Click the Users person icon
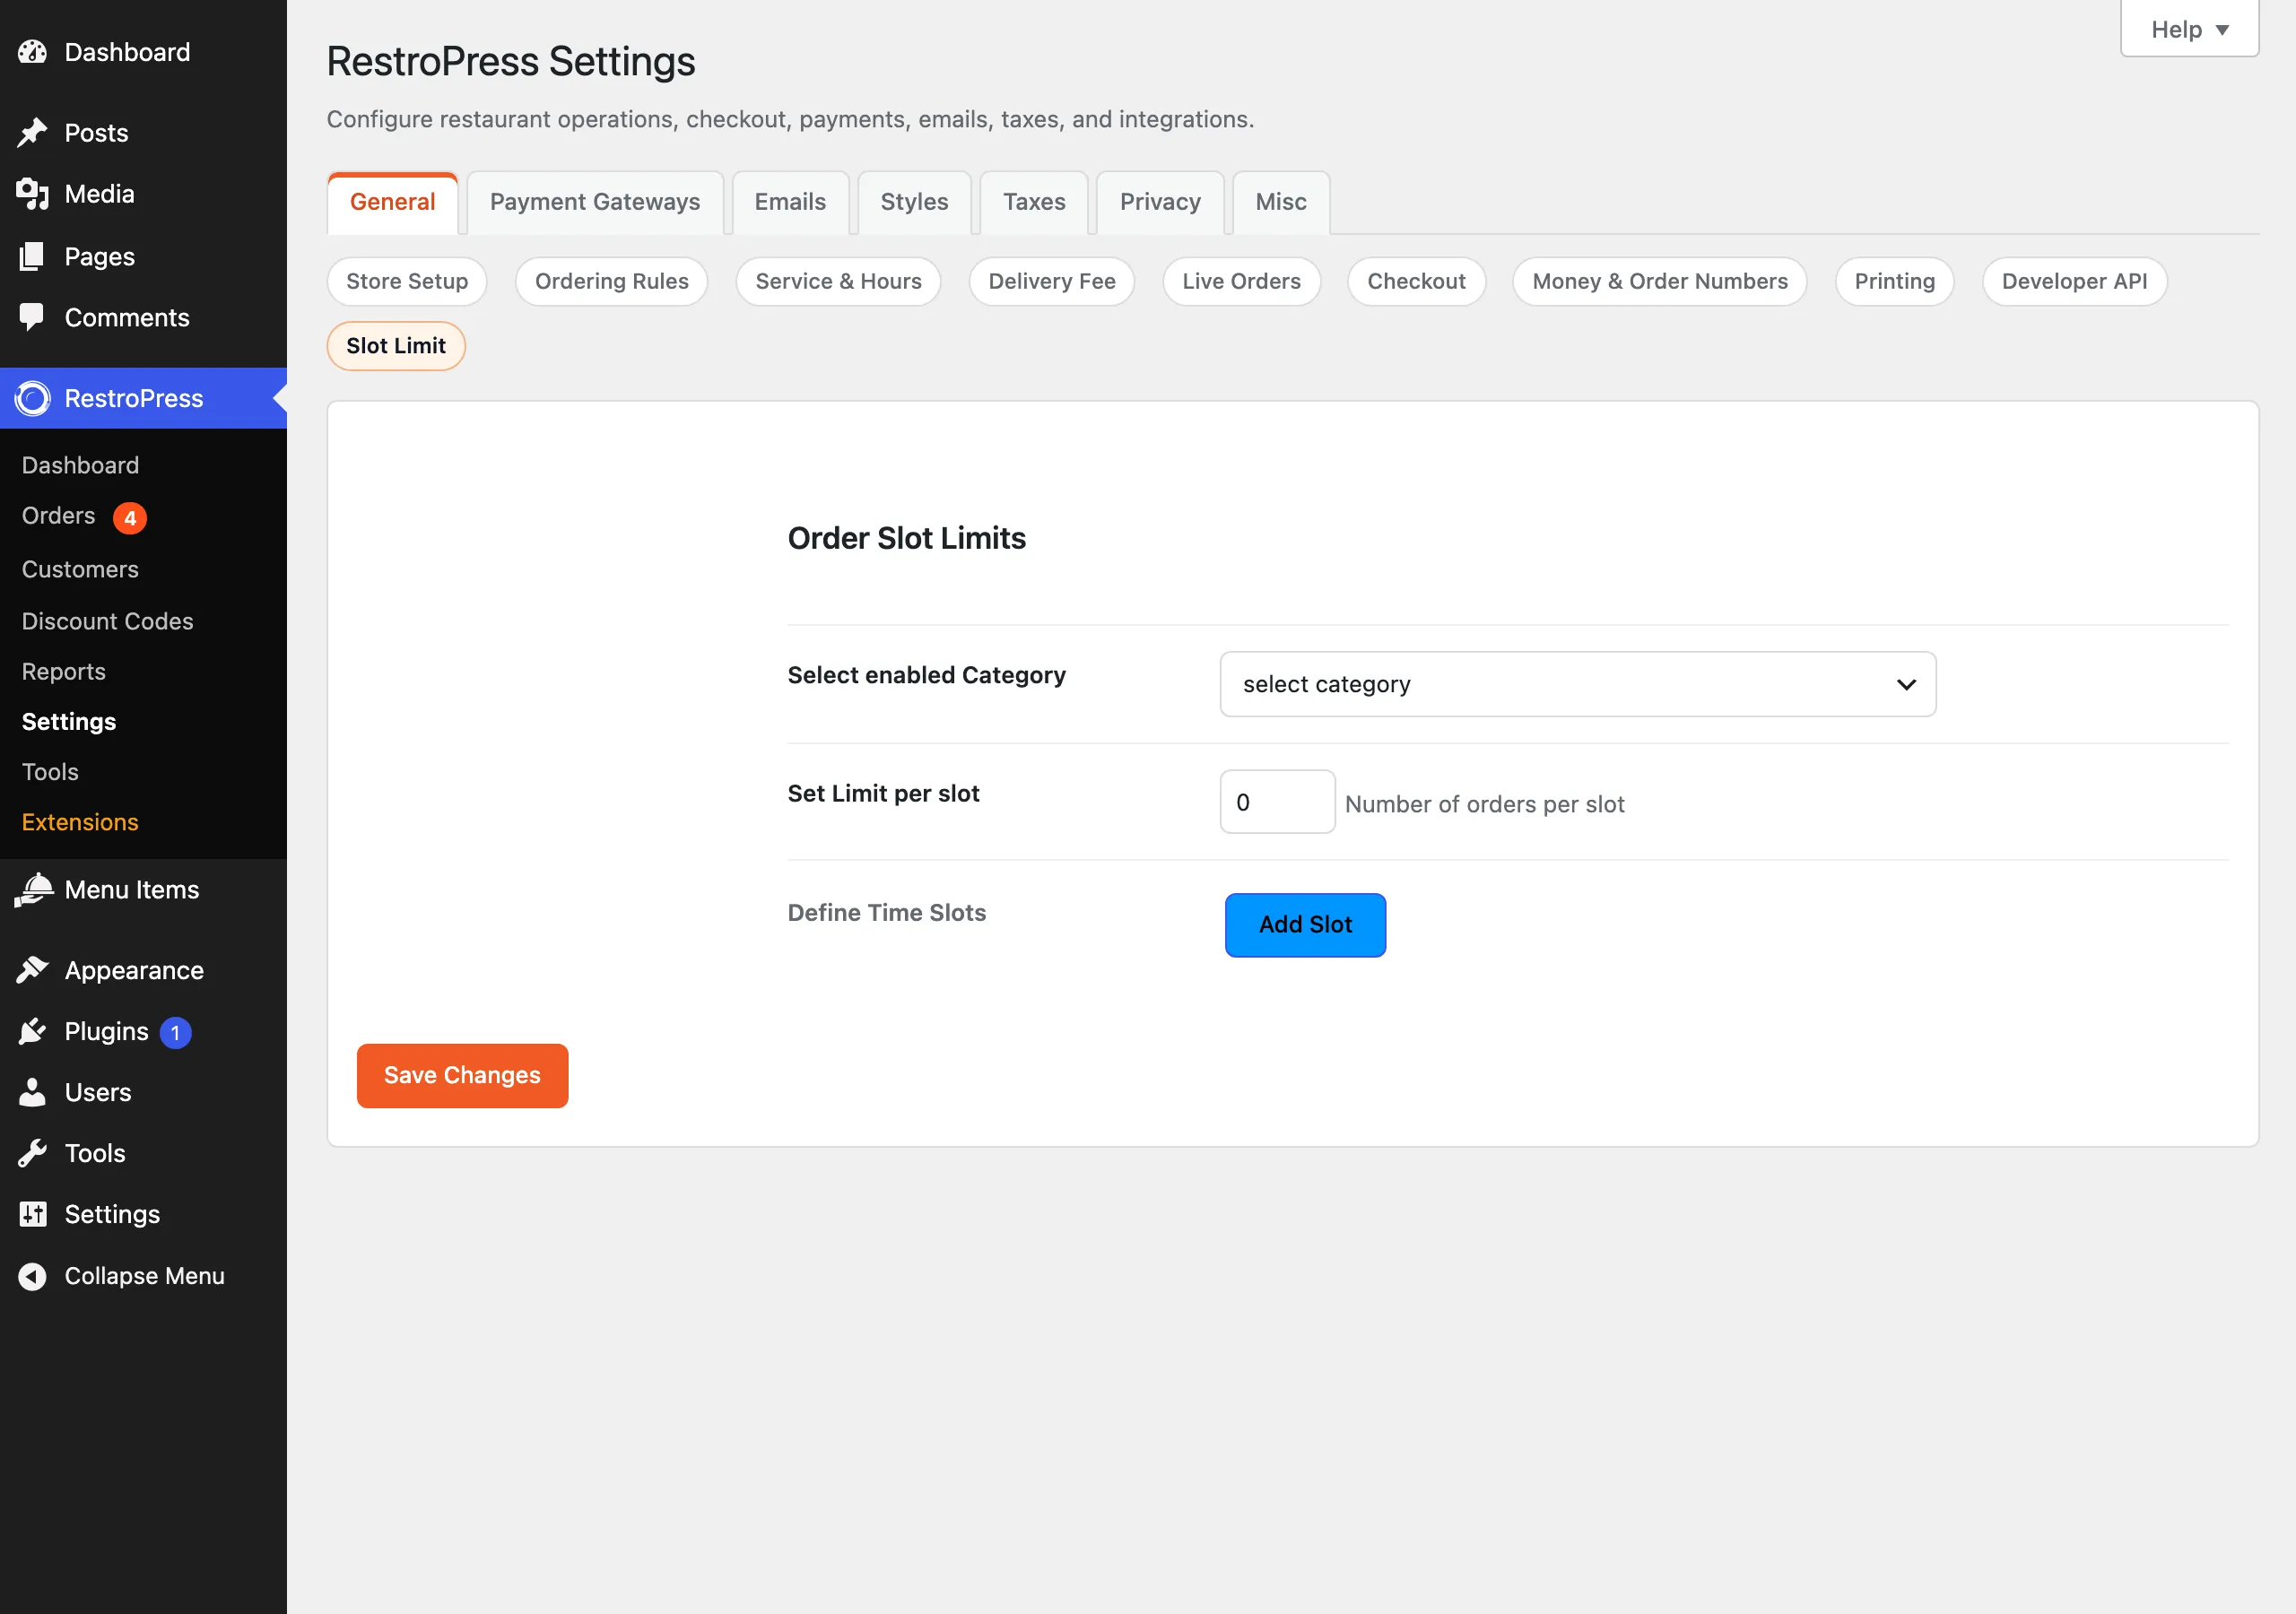This screenshot has height=1614, width=2296. [x=32, y=1092]
